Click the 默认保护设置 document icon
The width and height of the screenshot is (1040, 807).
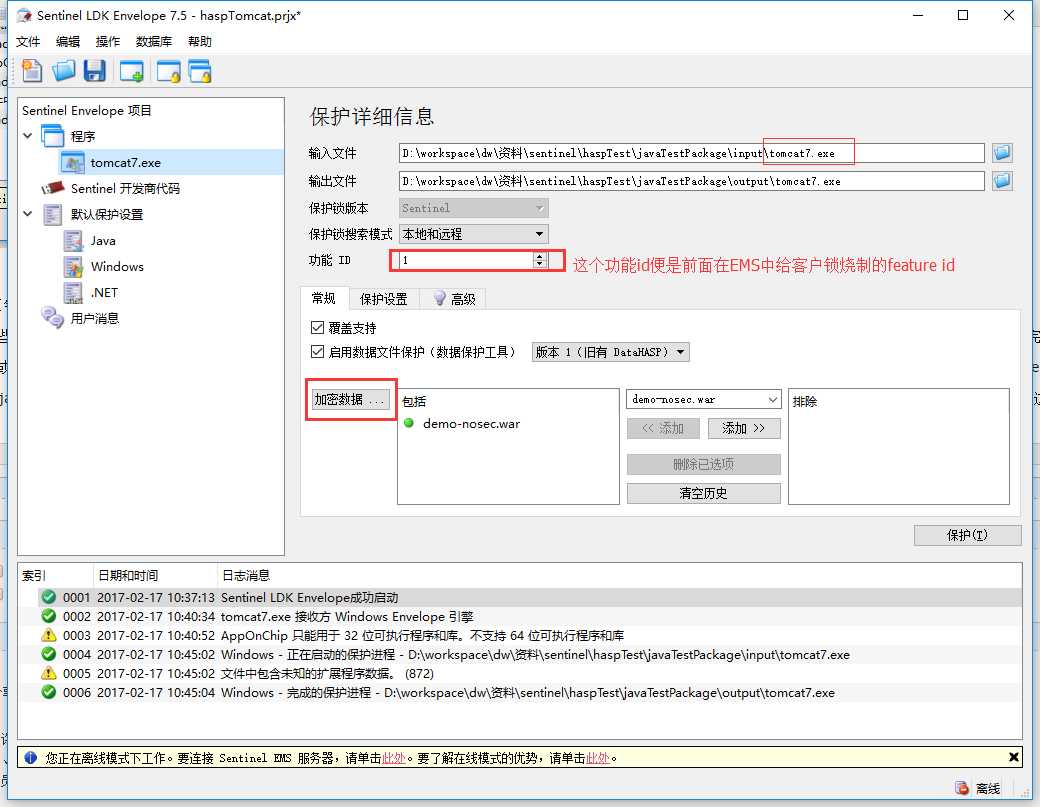(x=52, y=214)
